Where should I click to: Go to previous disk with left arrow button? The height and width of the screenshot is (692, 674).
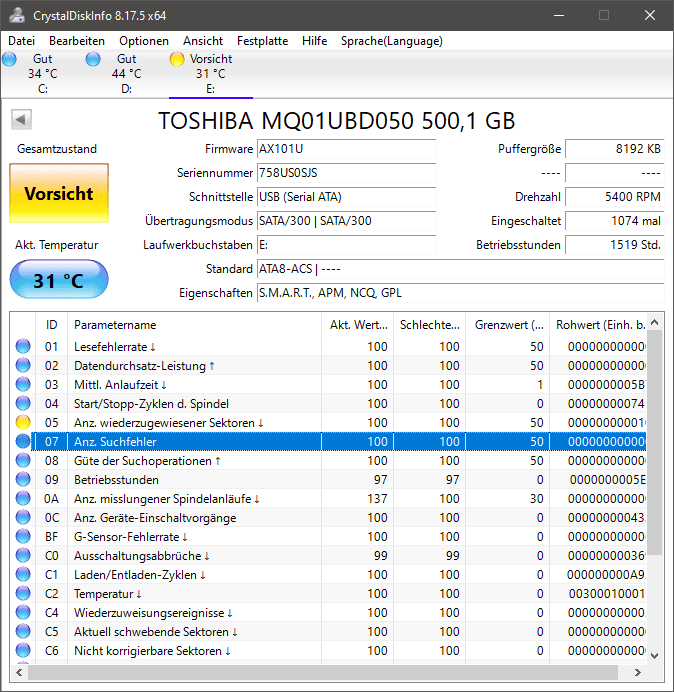21,119
